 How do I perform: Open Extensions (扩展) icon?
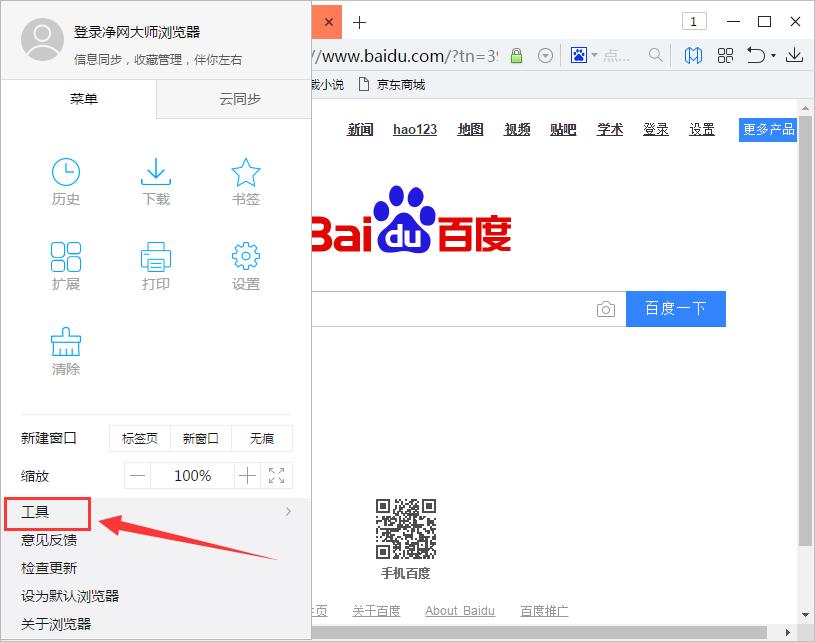coord(66,265)
